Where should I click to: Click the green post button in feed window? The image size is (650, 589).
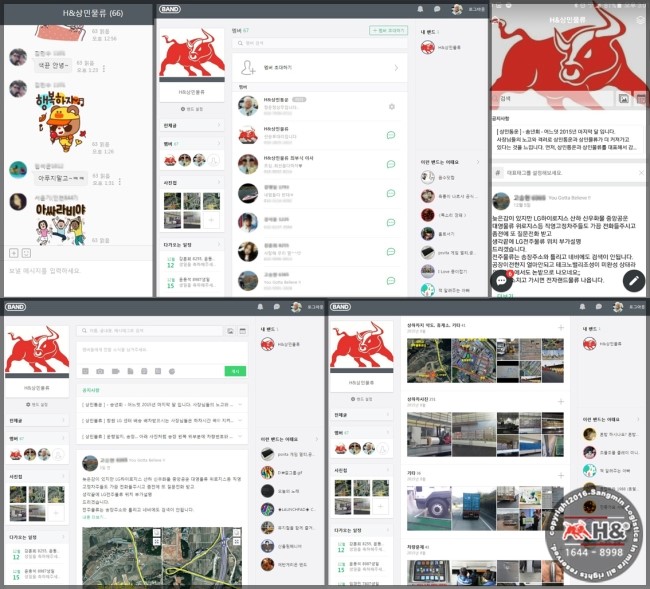pos(235,371)
